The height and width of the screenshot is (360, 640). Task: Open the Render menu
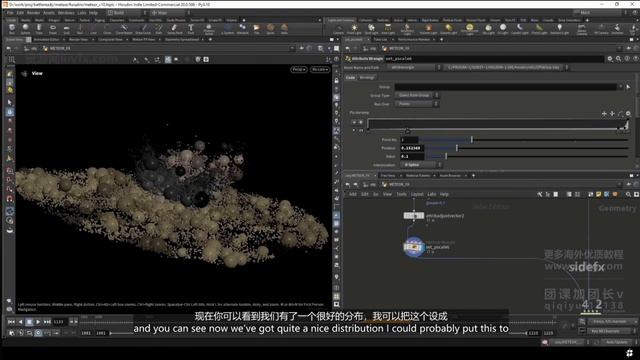(33, 13)
